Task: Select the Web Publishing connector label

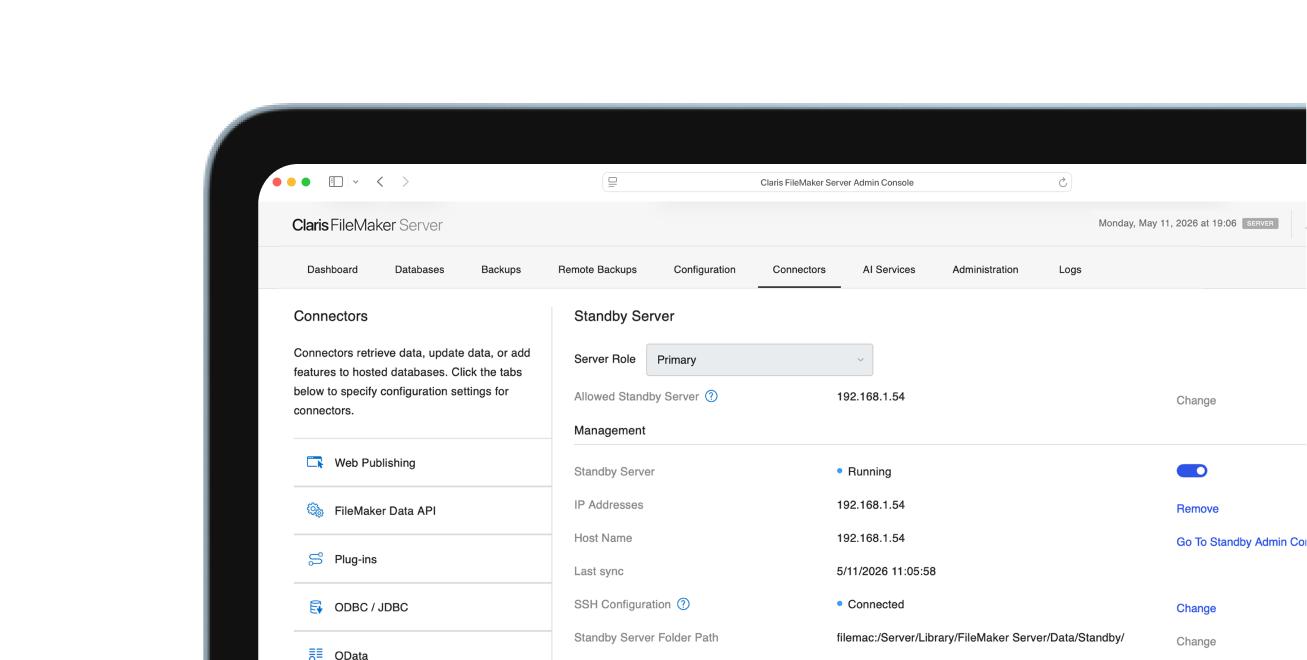Action: (375, 463)
